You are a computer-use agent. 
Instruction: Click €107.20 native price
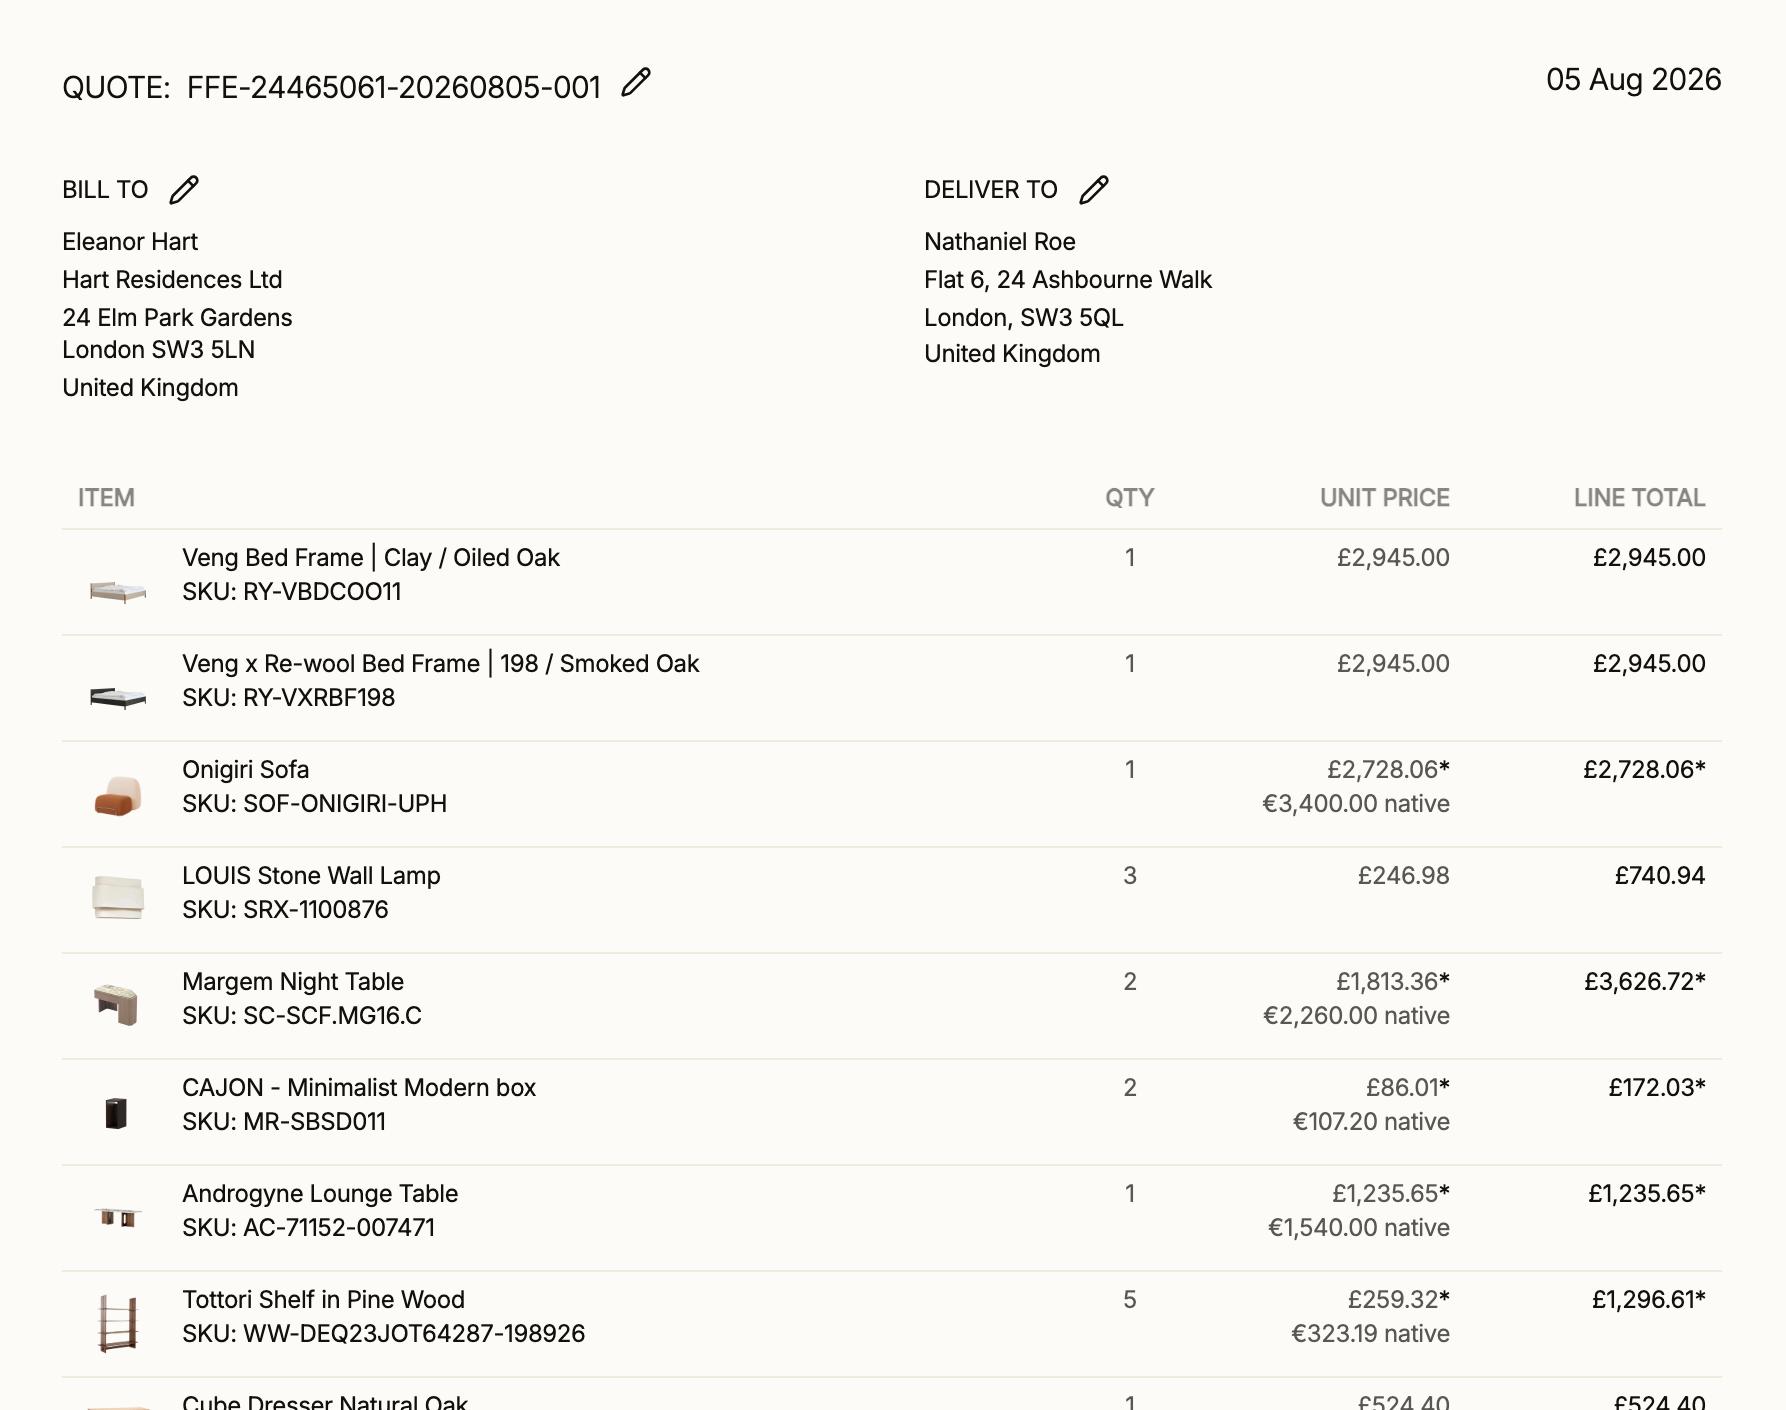click(x=1371, y=1122)
